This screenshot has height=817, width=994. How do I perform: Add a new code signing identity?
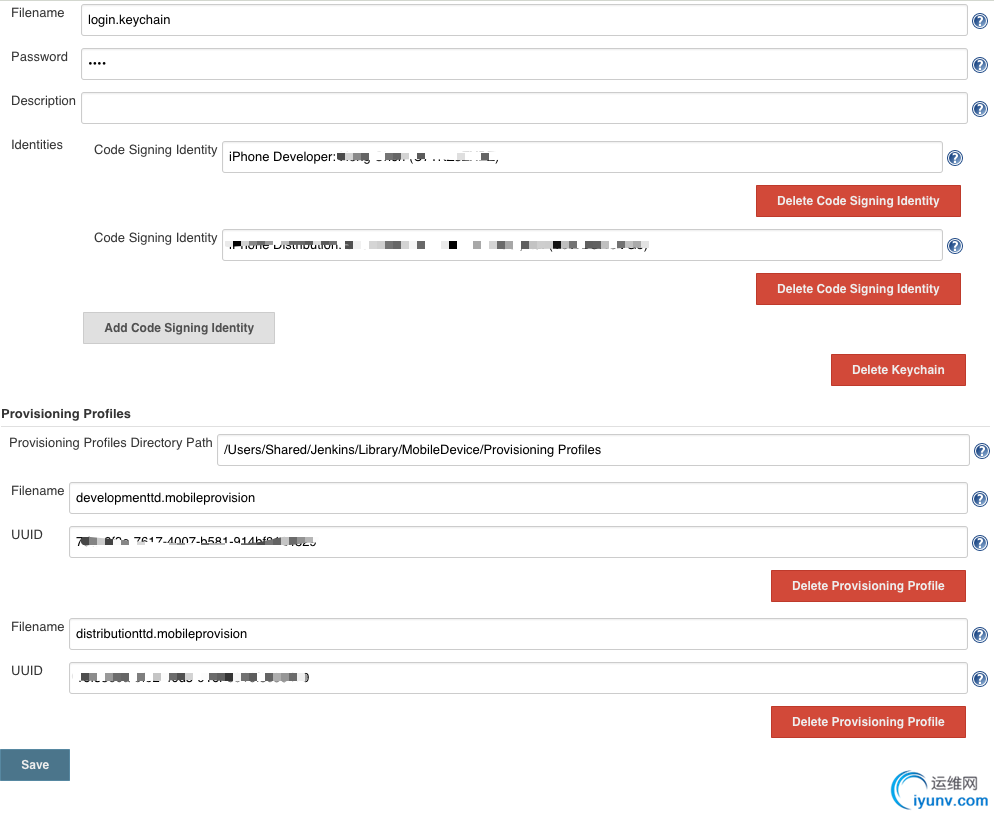click(179, 328)
